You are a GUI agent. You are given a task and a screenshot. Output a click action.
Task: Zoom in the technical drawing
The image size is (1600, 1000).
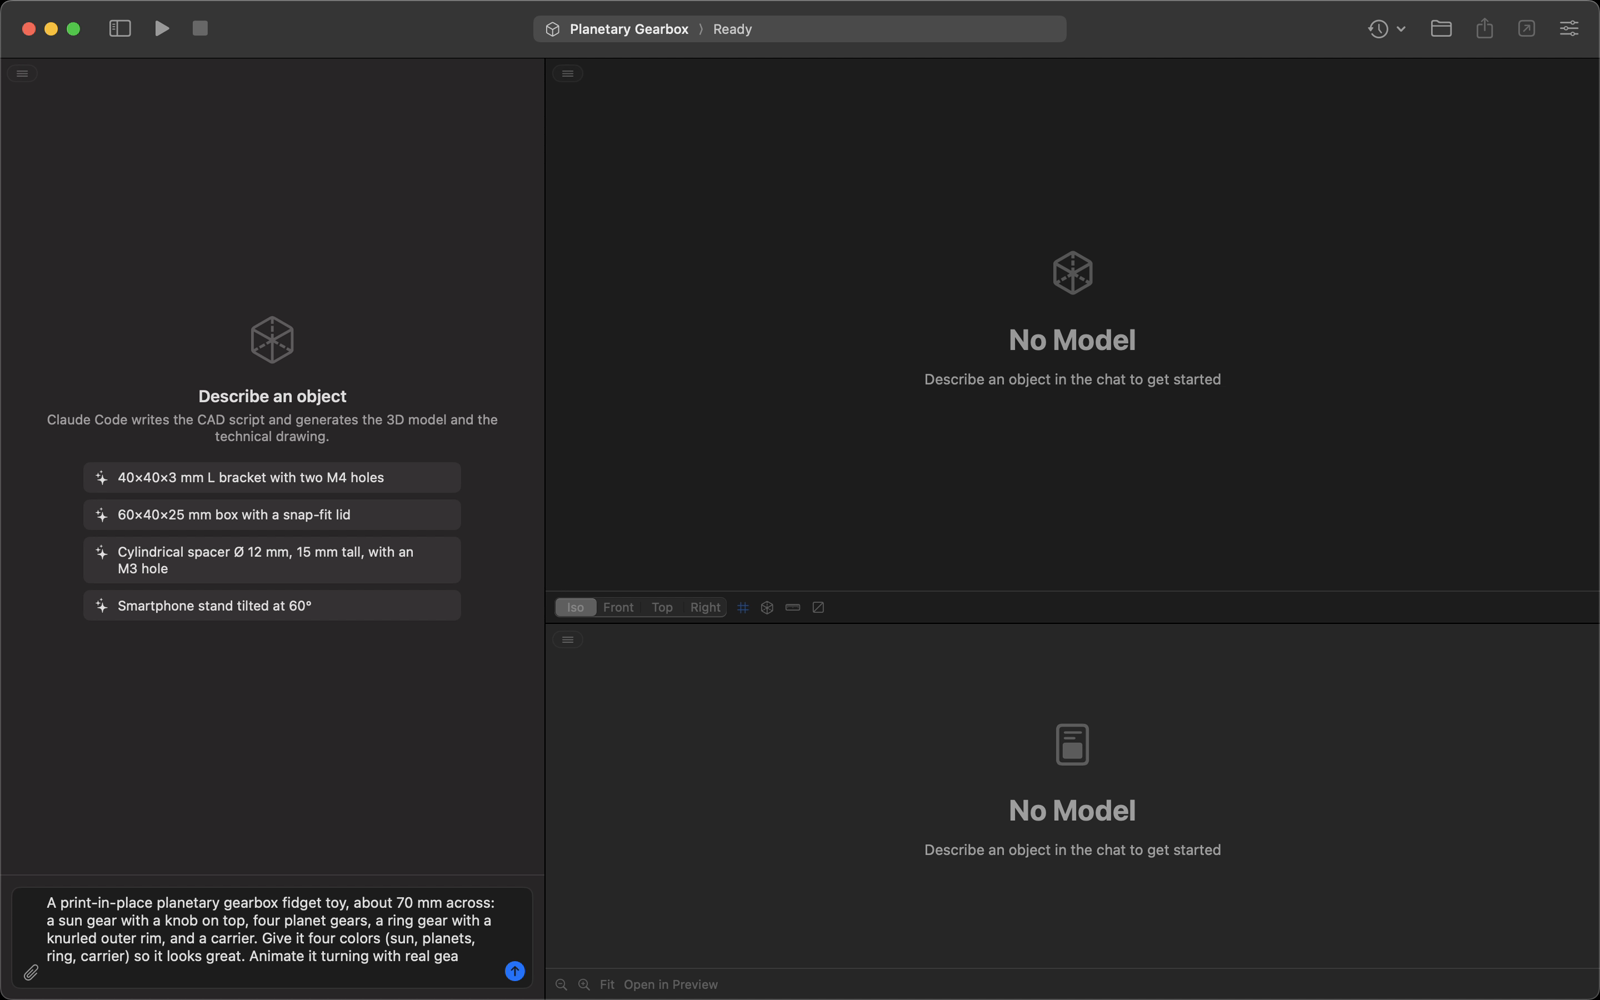pos(584,985)
